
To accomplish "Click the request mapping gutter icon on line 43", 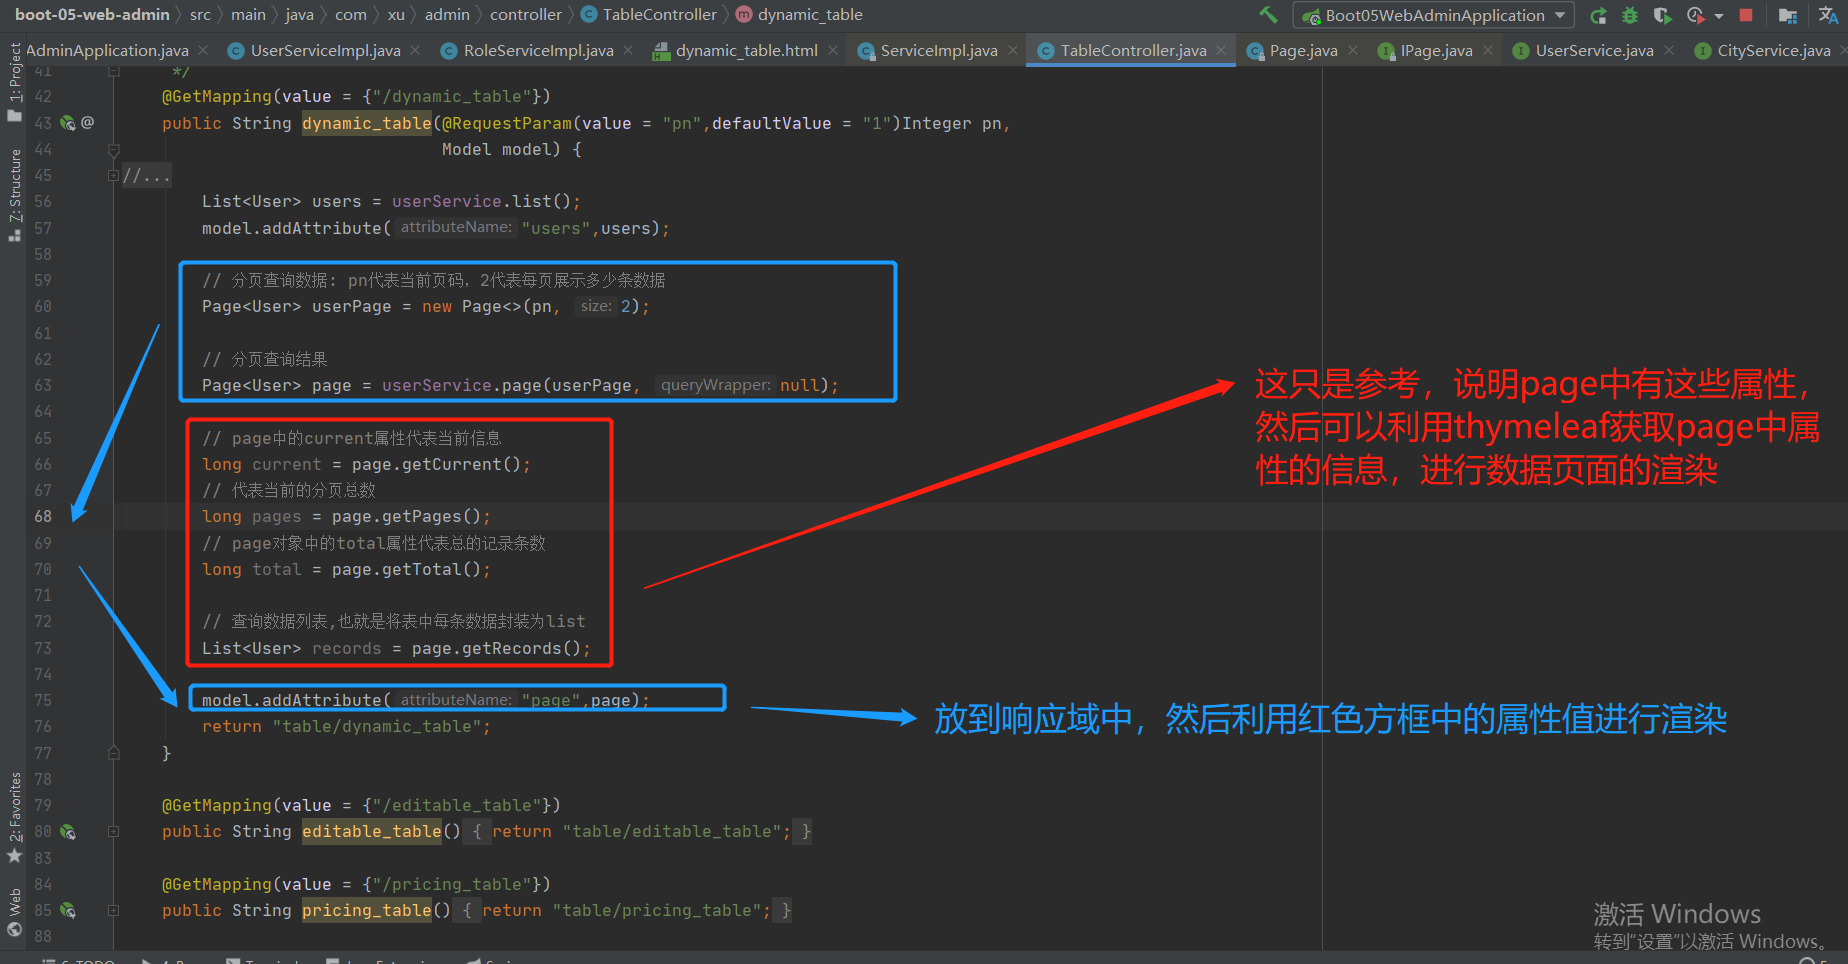I will [x=68, y=123].
